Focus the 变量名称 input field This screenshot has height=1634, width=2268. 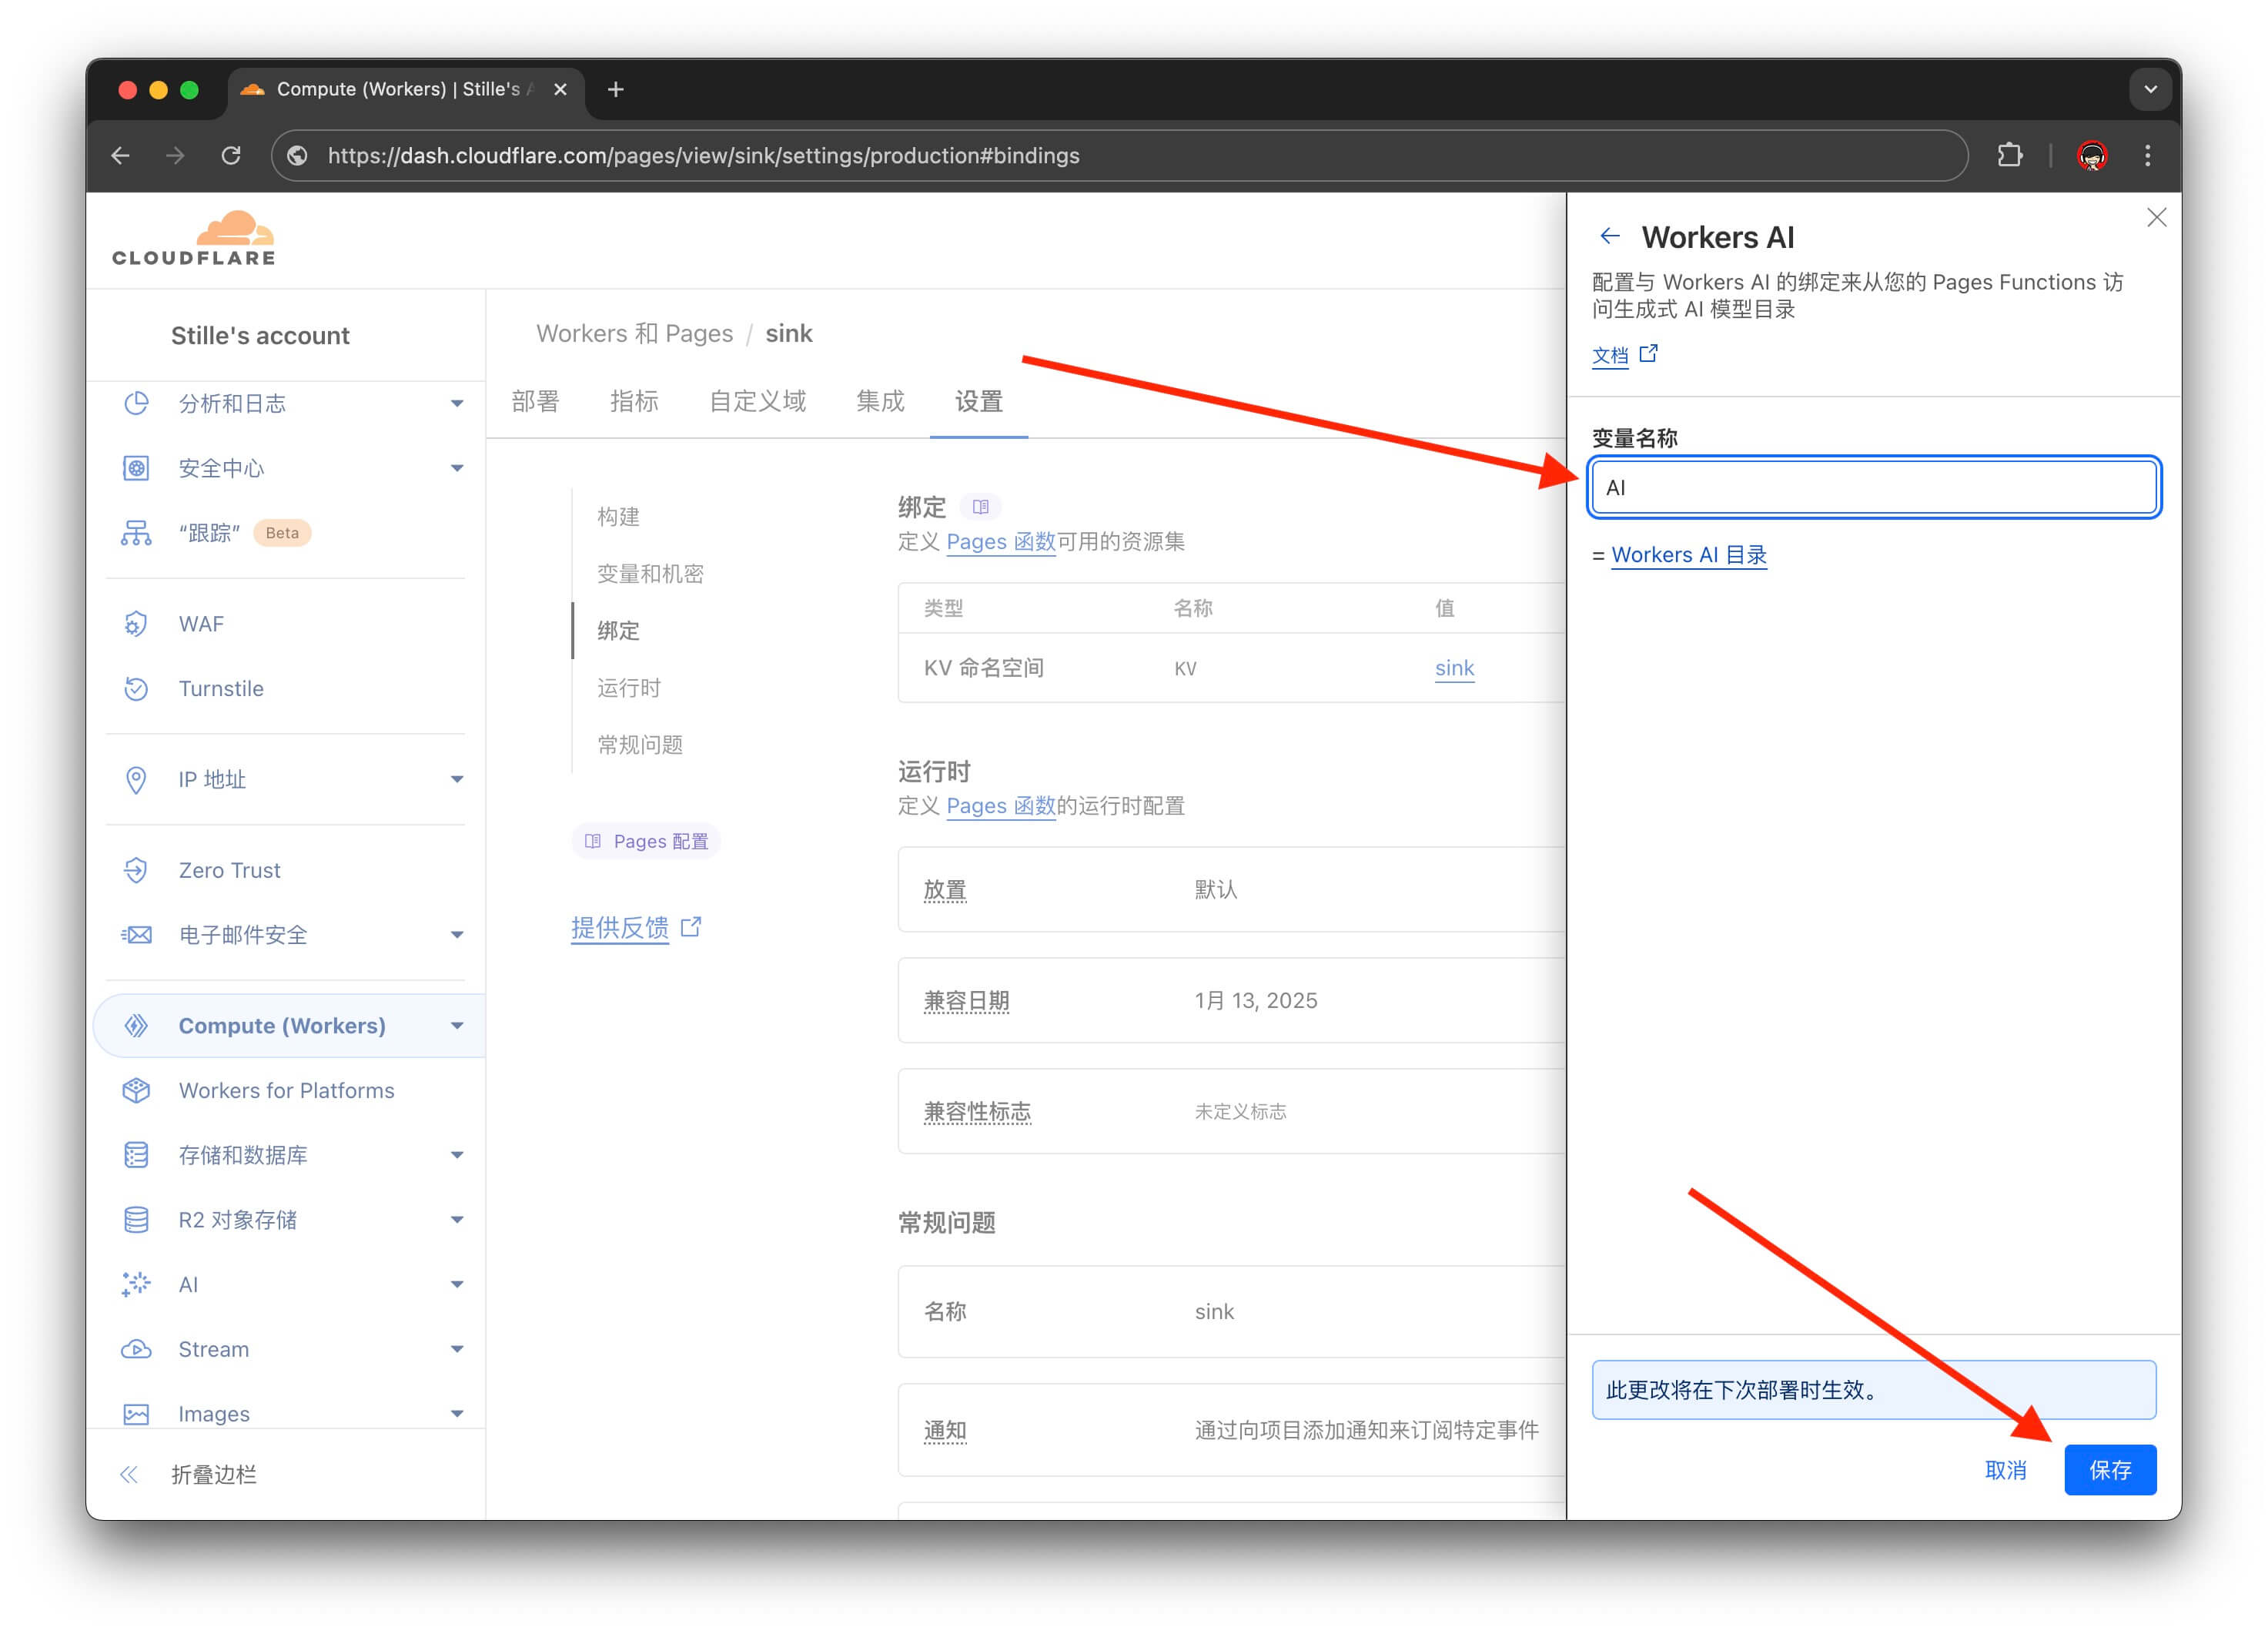tap(1873, 488)
